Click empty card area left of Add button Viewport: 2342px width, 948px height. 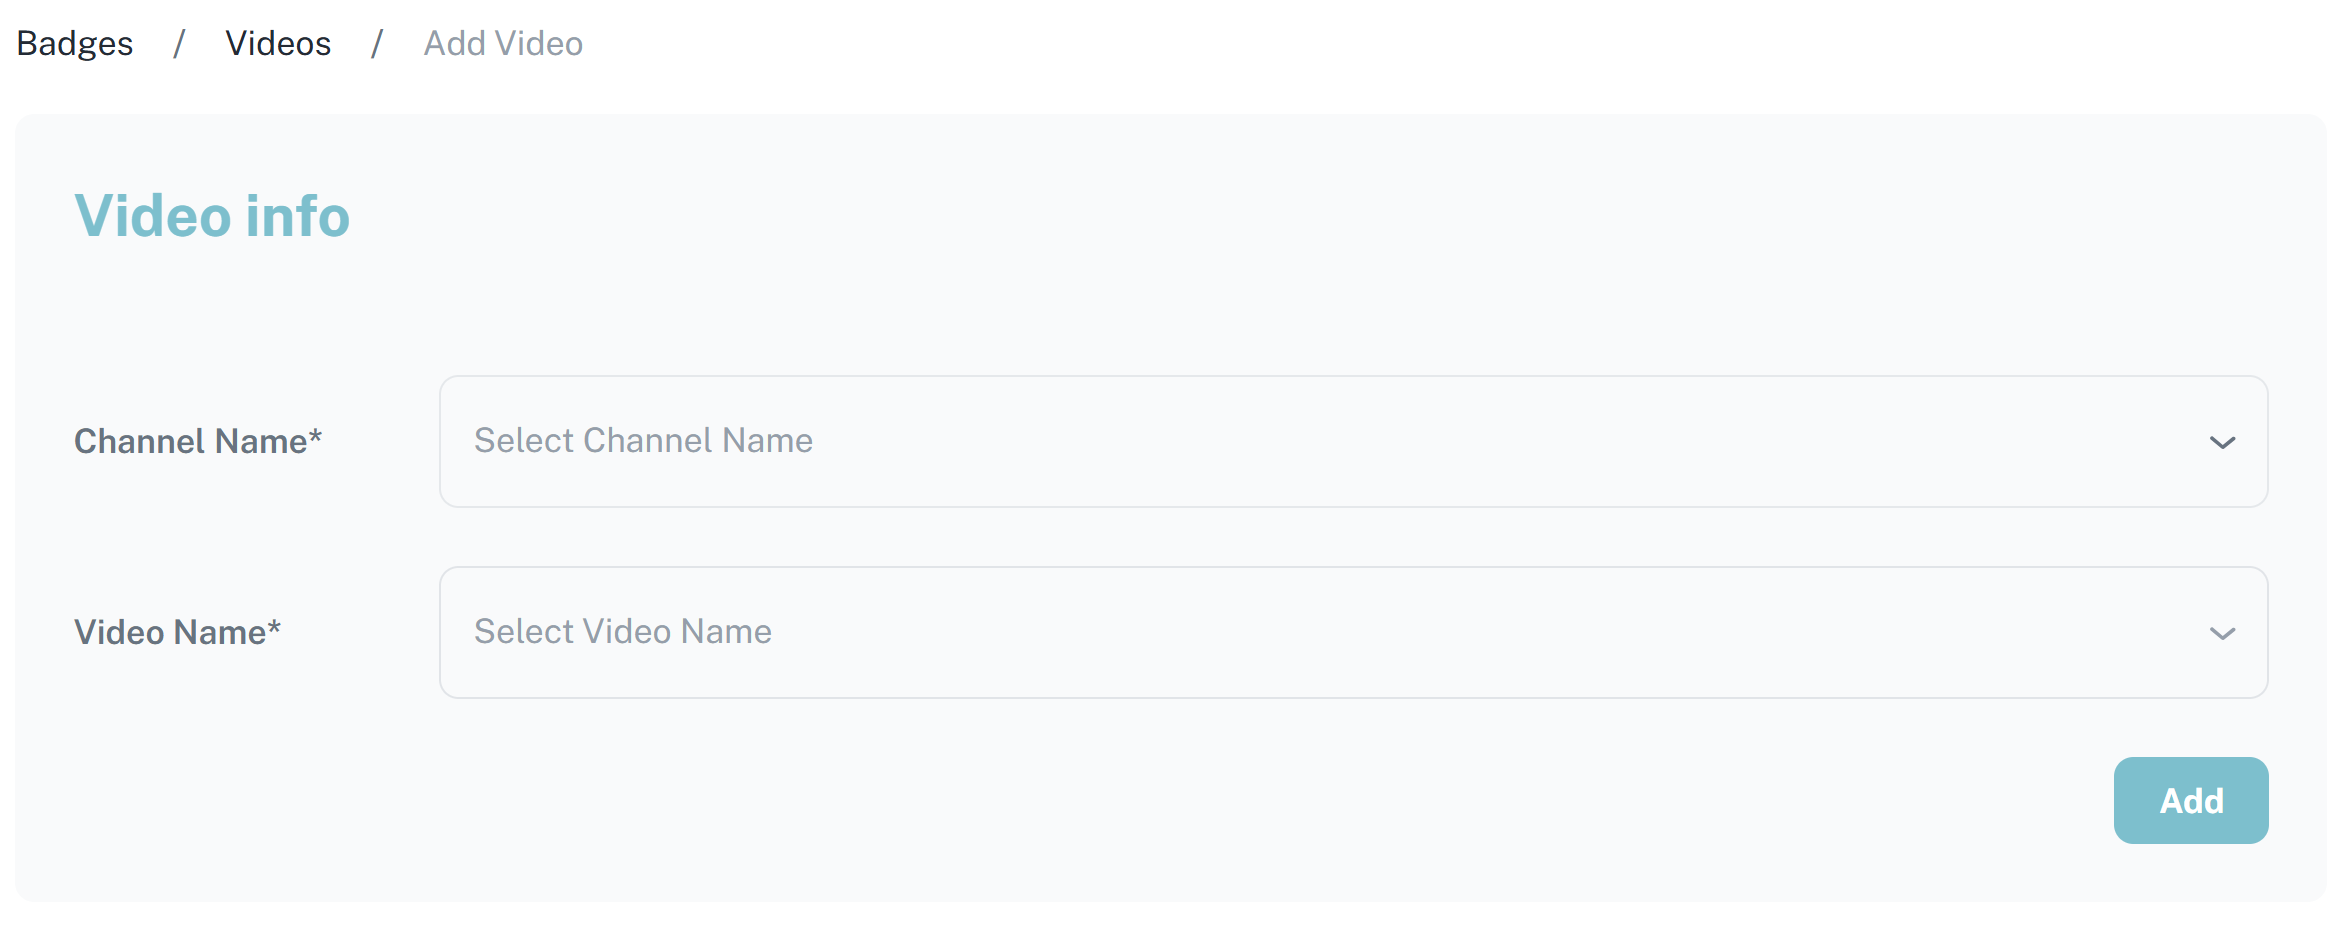point(1200,800)
